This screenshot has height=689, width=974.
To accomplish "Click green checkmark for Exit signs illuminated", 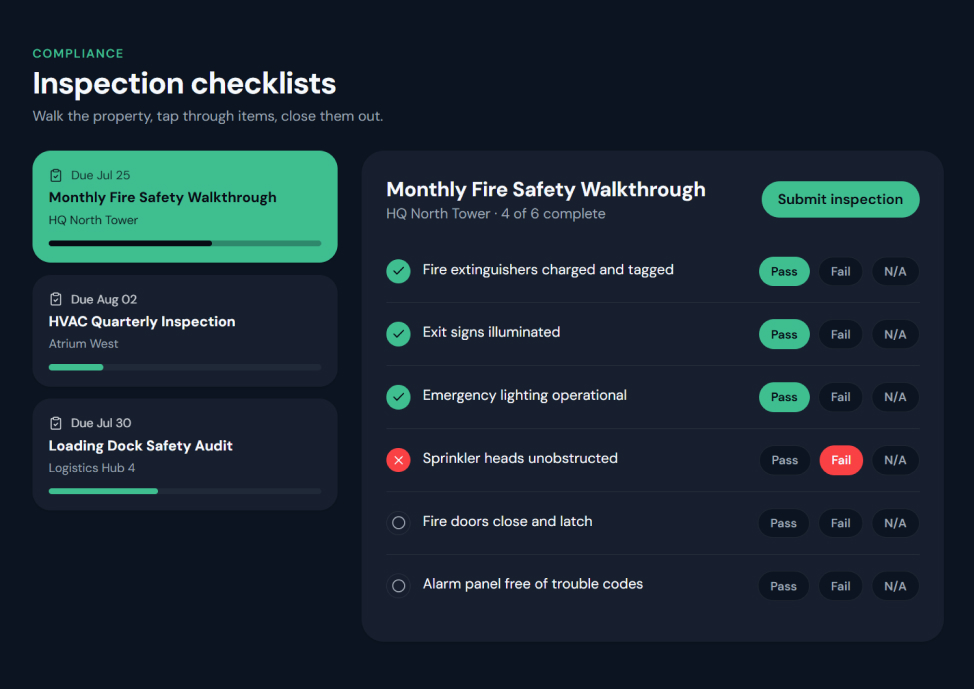I will pyautogui.click(x=398, y=334).
